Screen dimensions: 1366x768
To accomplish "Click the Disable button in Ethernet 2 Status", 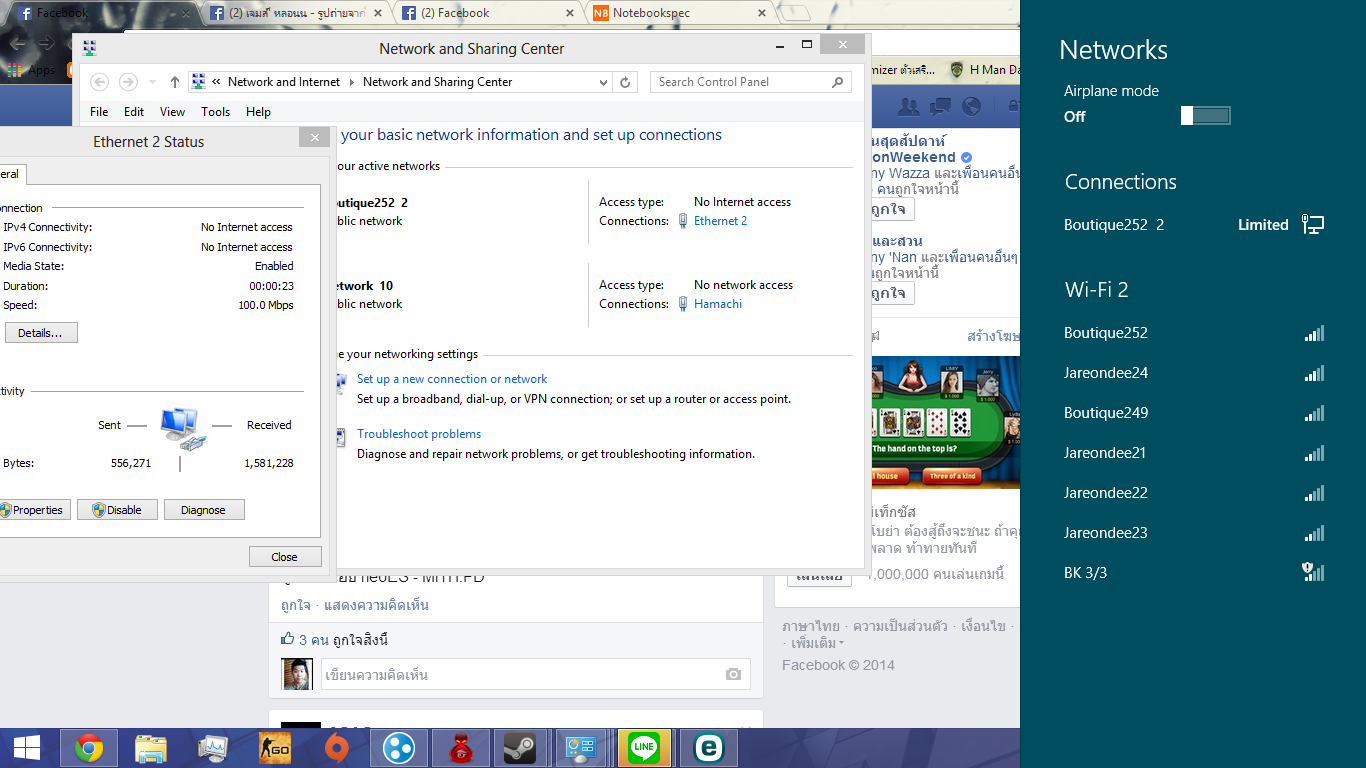I will point(117,510).
